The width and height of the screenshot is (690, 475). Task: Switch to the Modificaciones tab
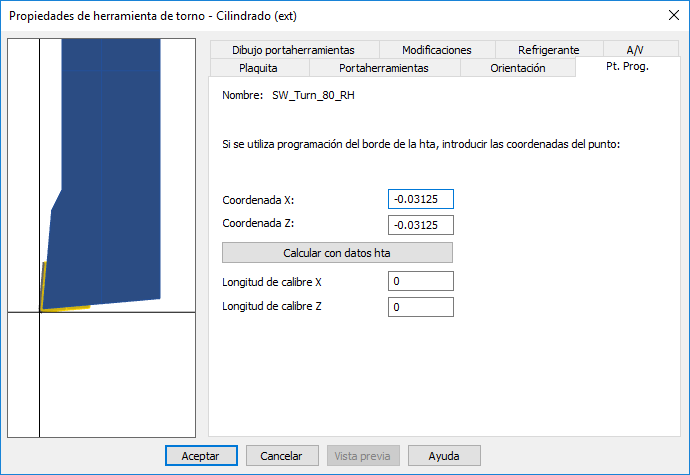pos(437,50)
